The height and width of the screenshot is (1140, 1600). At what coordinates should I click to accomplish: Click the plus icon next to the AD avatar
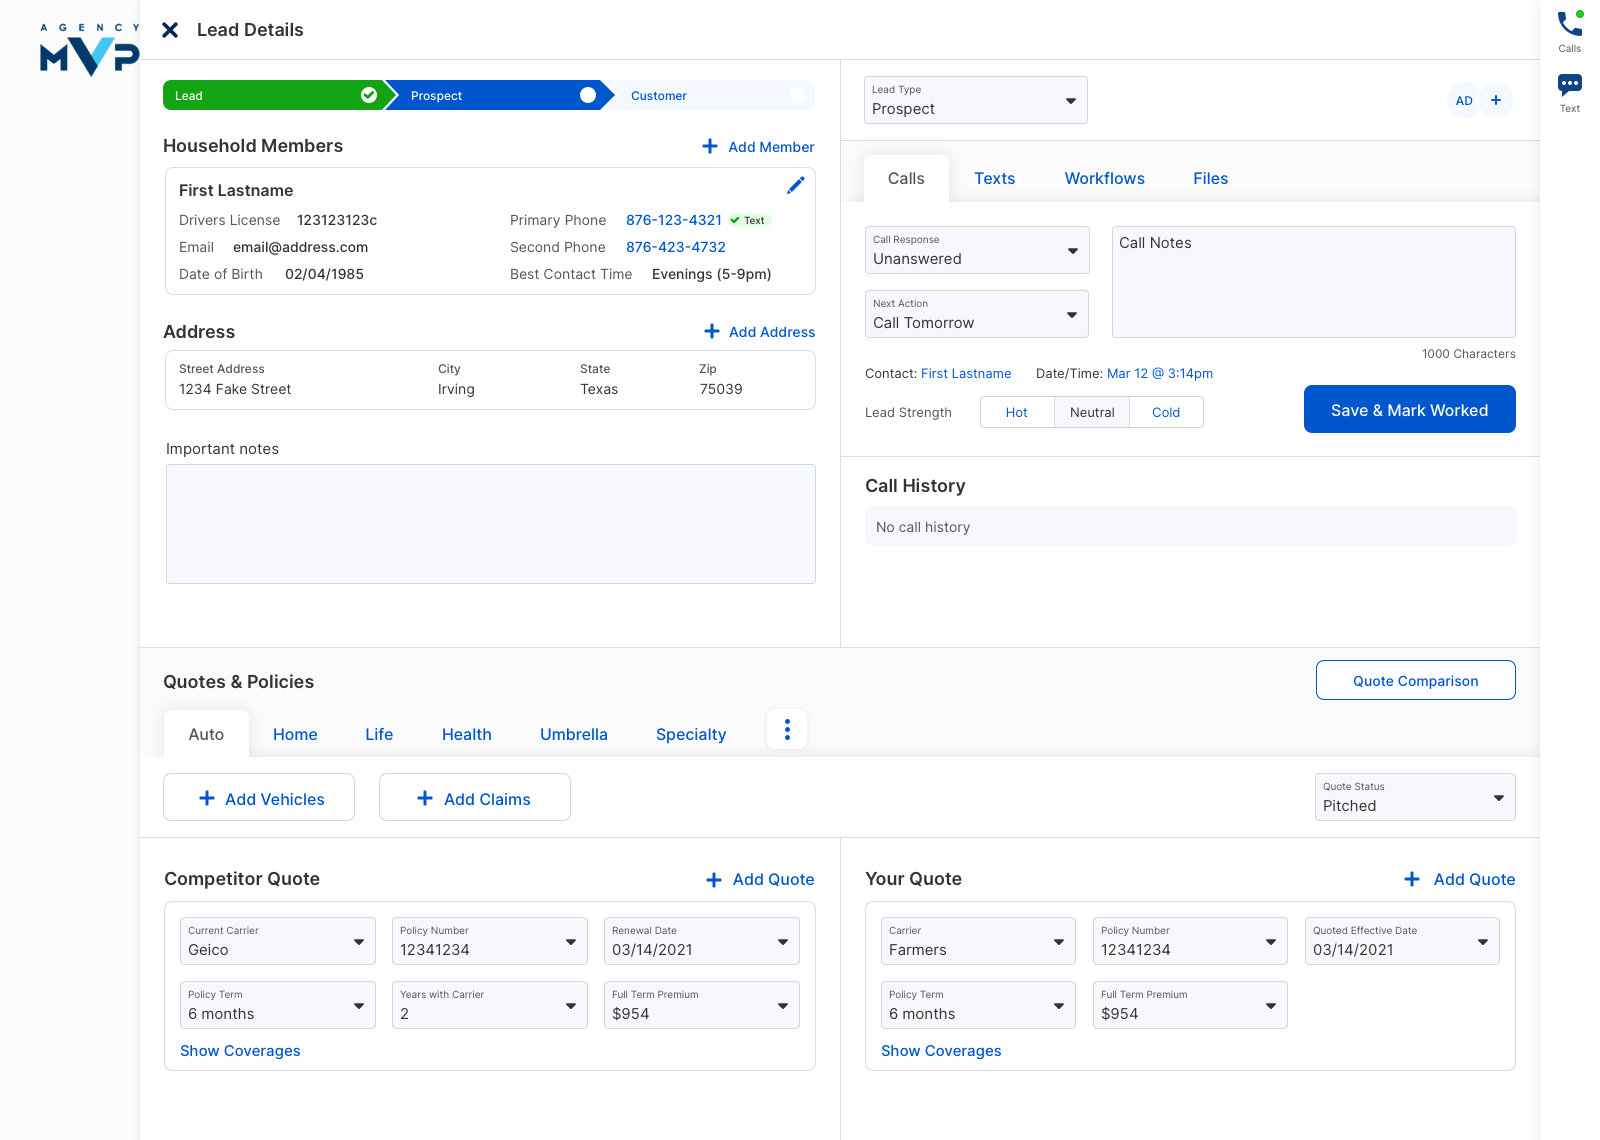[1496, 100]
